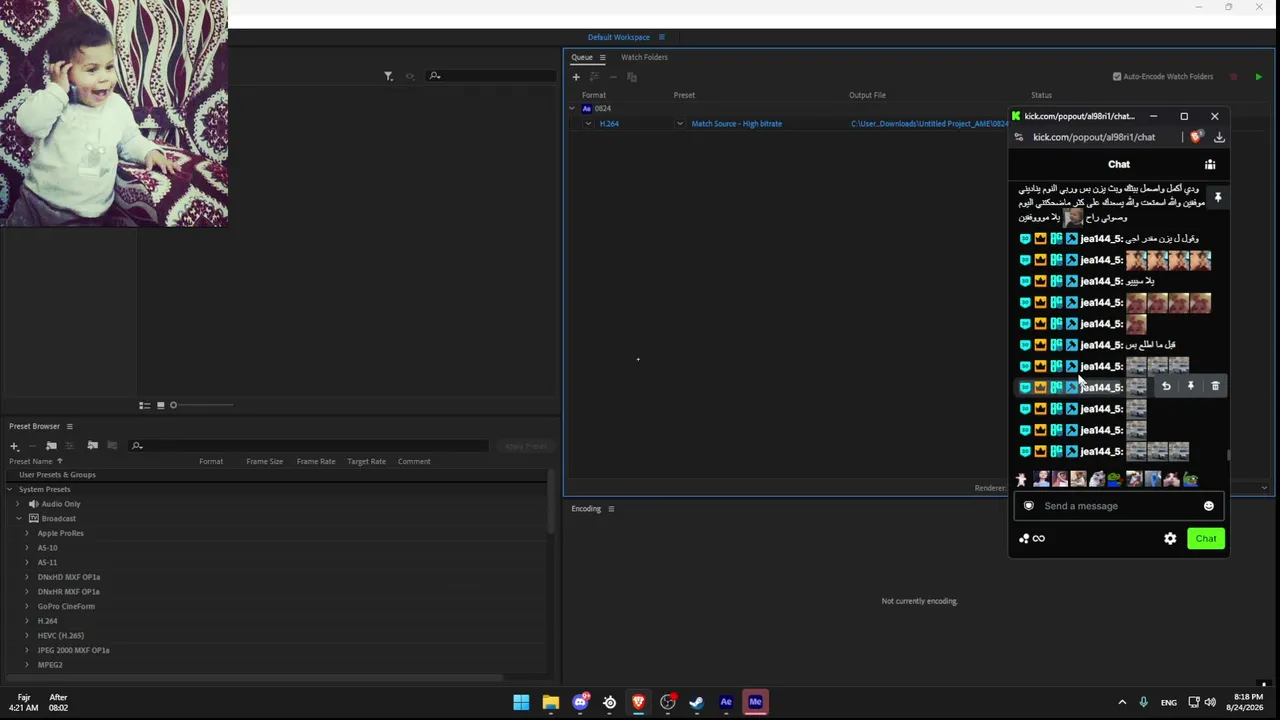Open the Match Source preset dropdown
The width and height of the screenshot is (1280, 720).
pyautogui.click(x=680, y=124)
